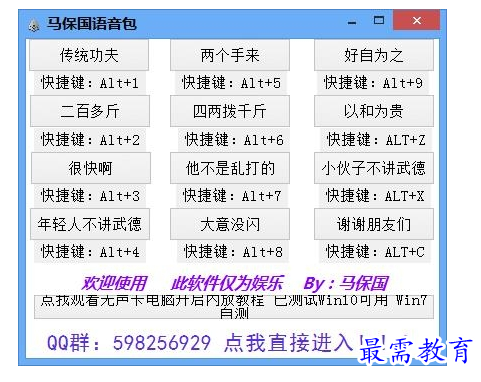Click the 以和为贵 button
This screenshot has width=481, height=382.
tap(374, 111)
